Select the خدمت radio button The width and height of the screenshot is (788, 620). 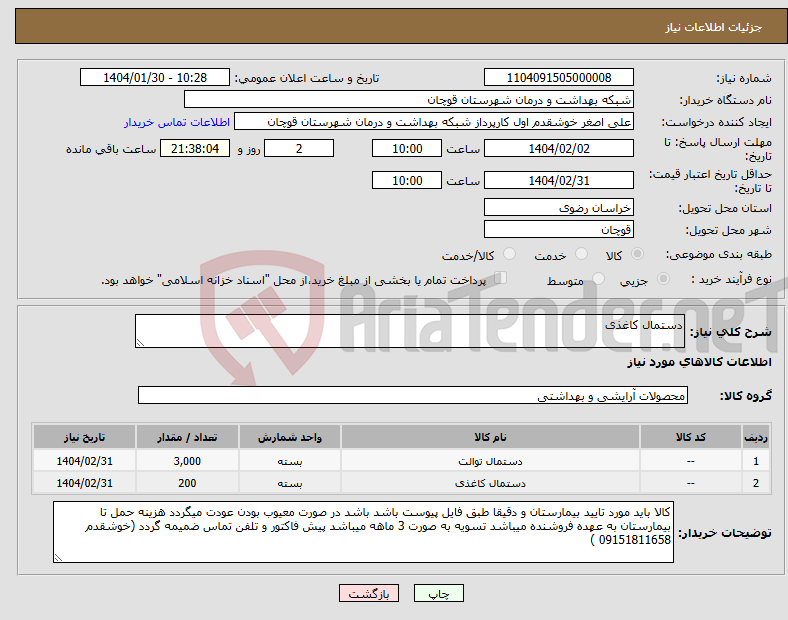click(581, 254)
